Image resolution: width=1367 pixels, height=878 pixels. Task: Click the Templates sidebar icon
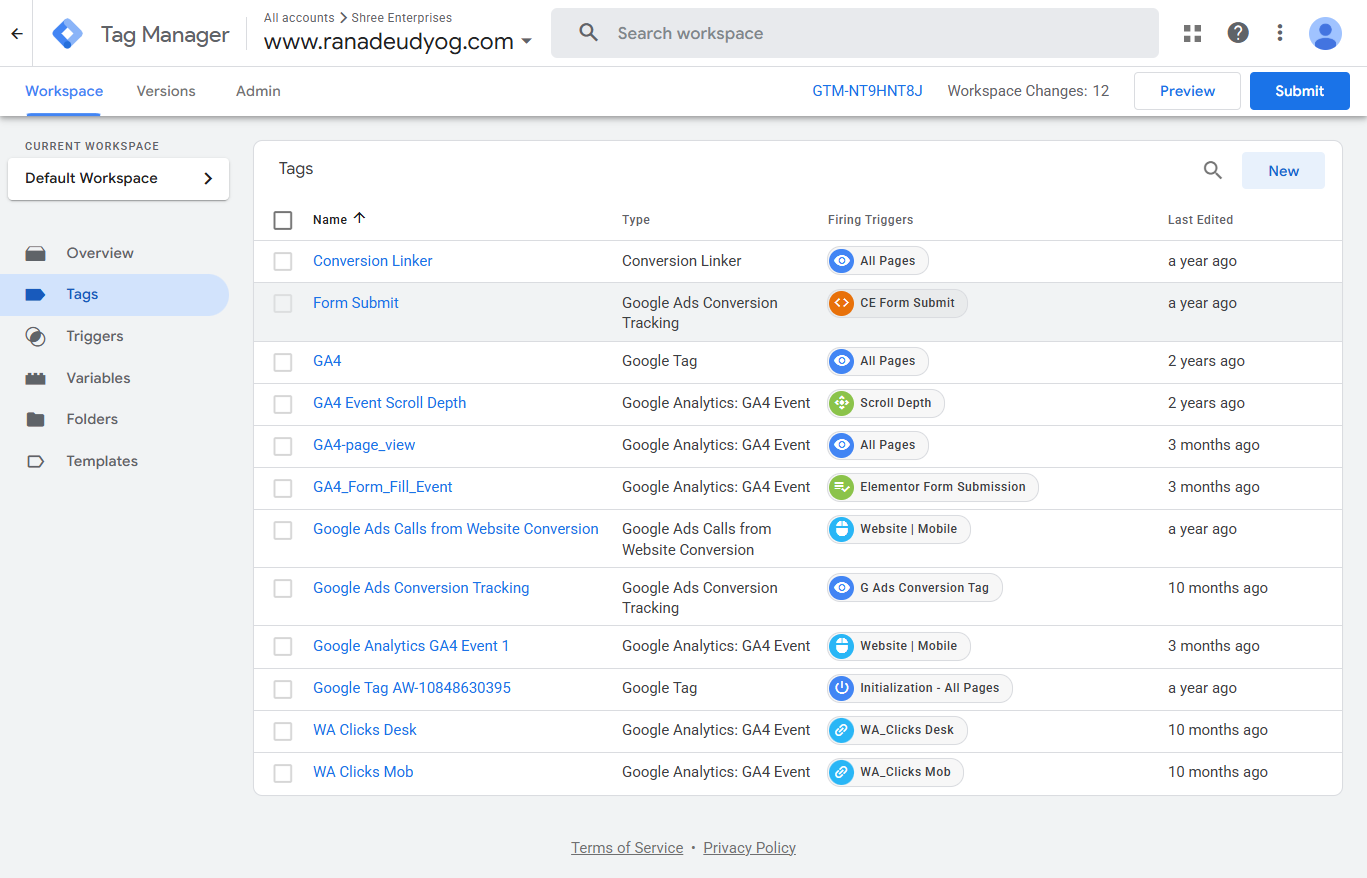pyautogui.click(x=36, y=461)
